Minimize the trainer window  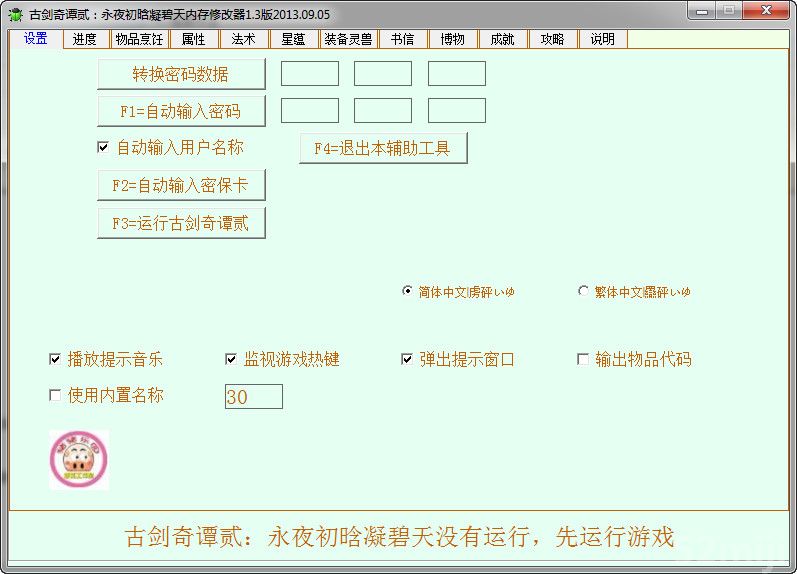point(702,11)
